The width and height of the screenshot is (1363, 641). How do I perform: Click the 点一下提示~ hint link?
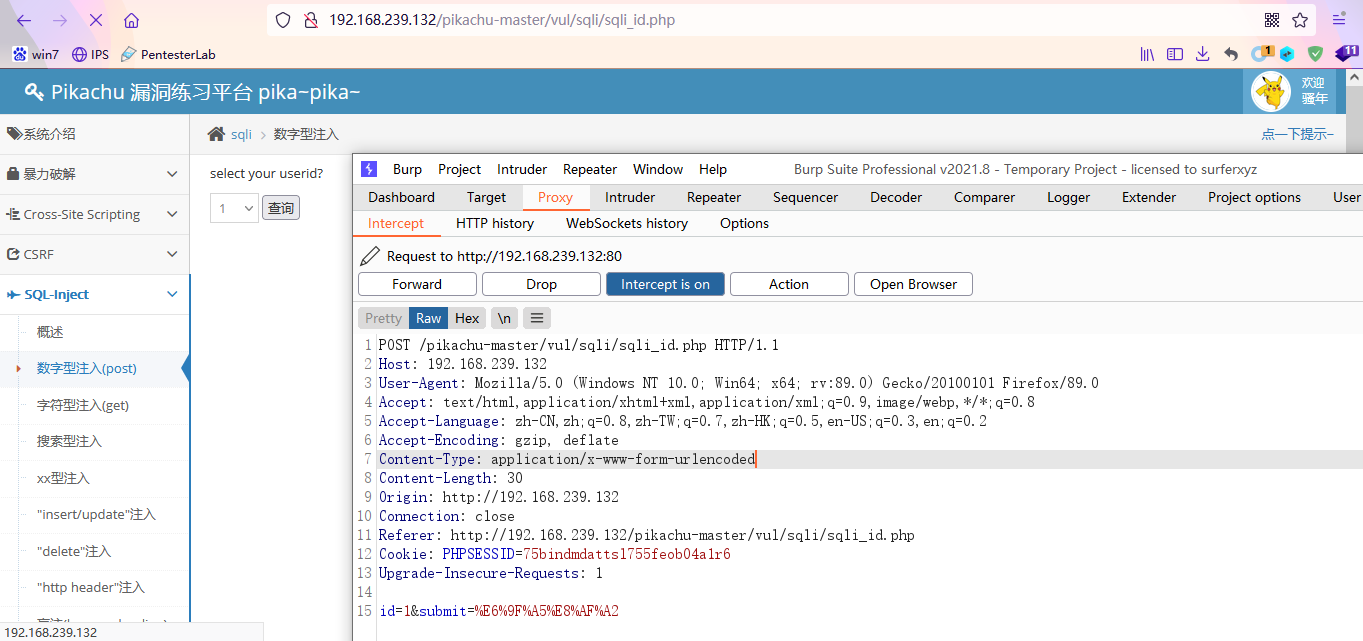pos(1298,134)
